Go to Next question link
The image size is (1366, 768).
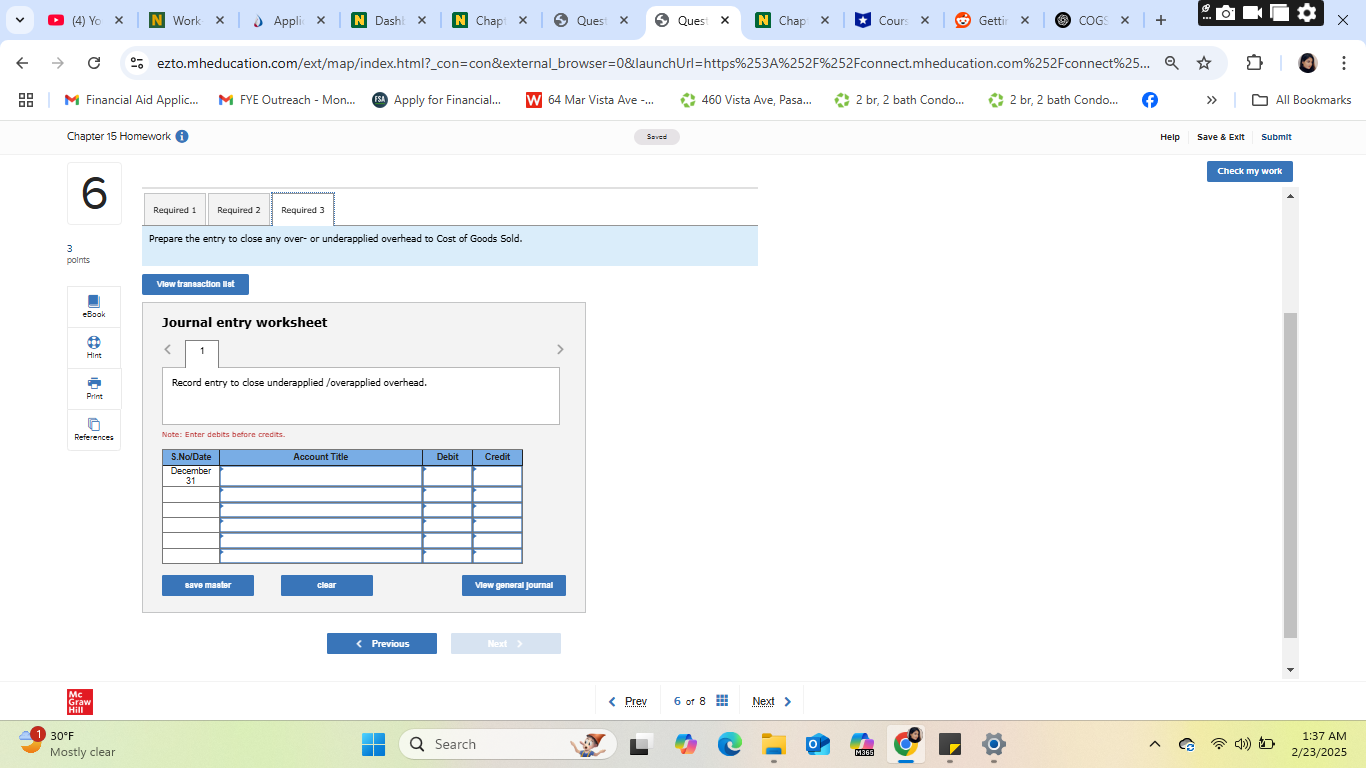(x=772, y=701)
